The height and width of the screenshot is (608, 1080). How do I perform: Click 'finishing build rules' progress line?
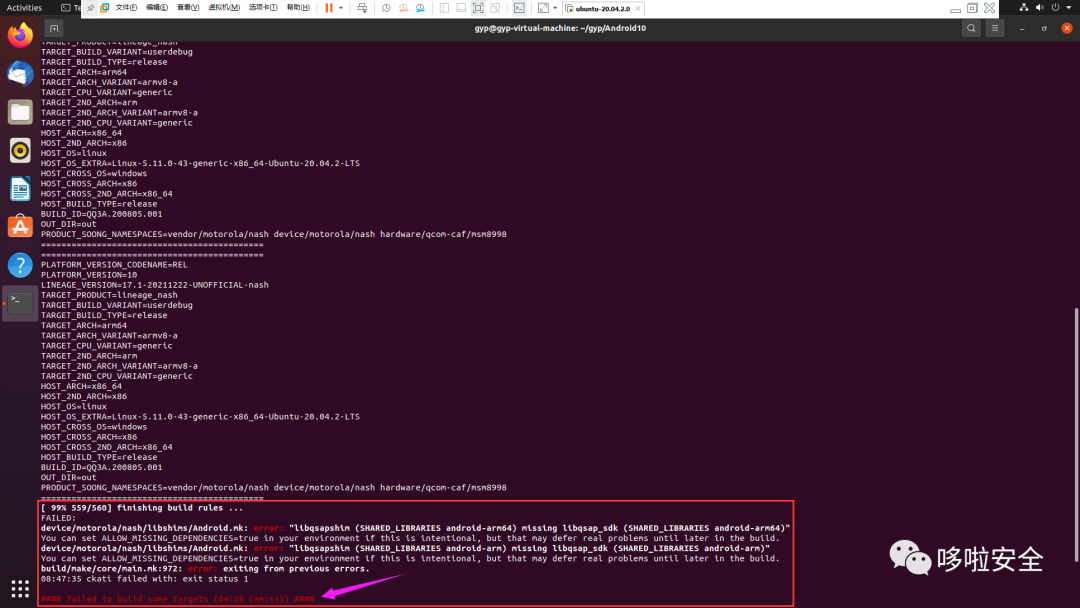(142, 508)
